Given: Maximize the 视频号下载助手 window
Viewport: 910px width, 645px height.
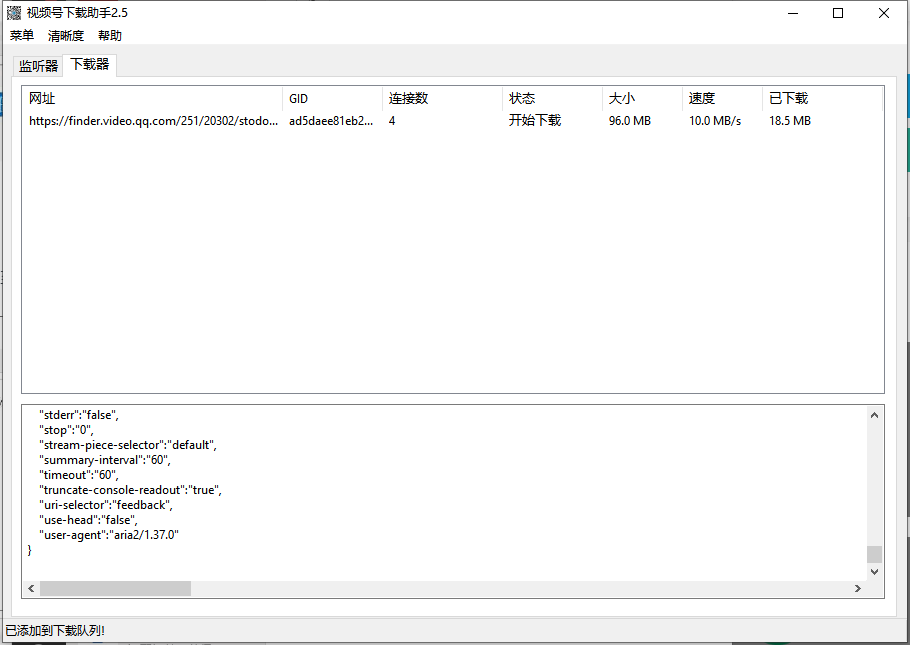Looking at the screenshot, I should [x=838, y=13].
